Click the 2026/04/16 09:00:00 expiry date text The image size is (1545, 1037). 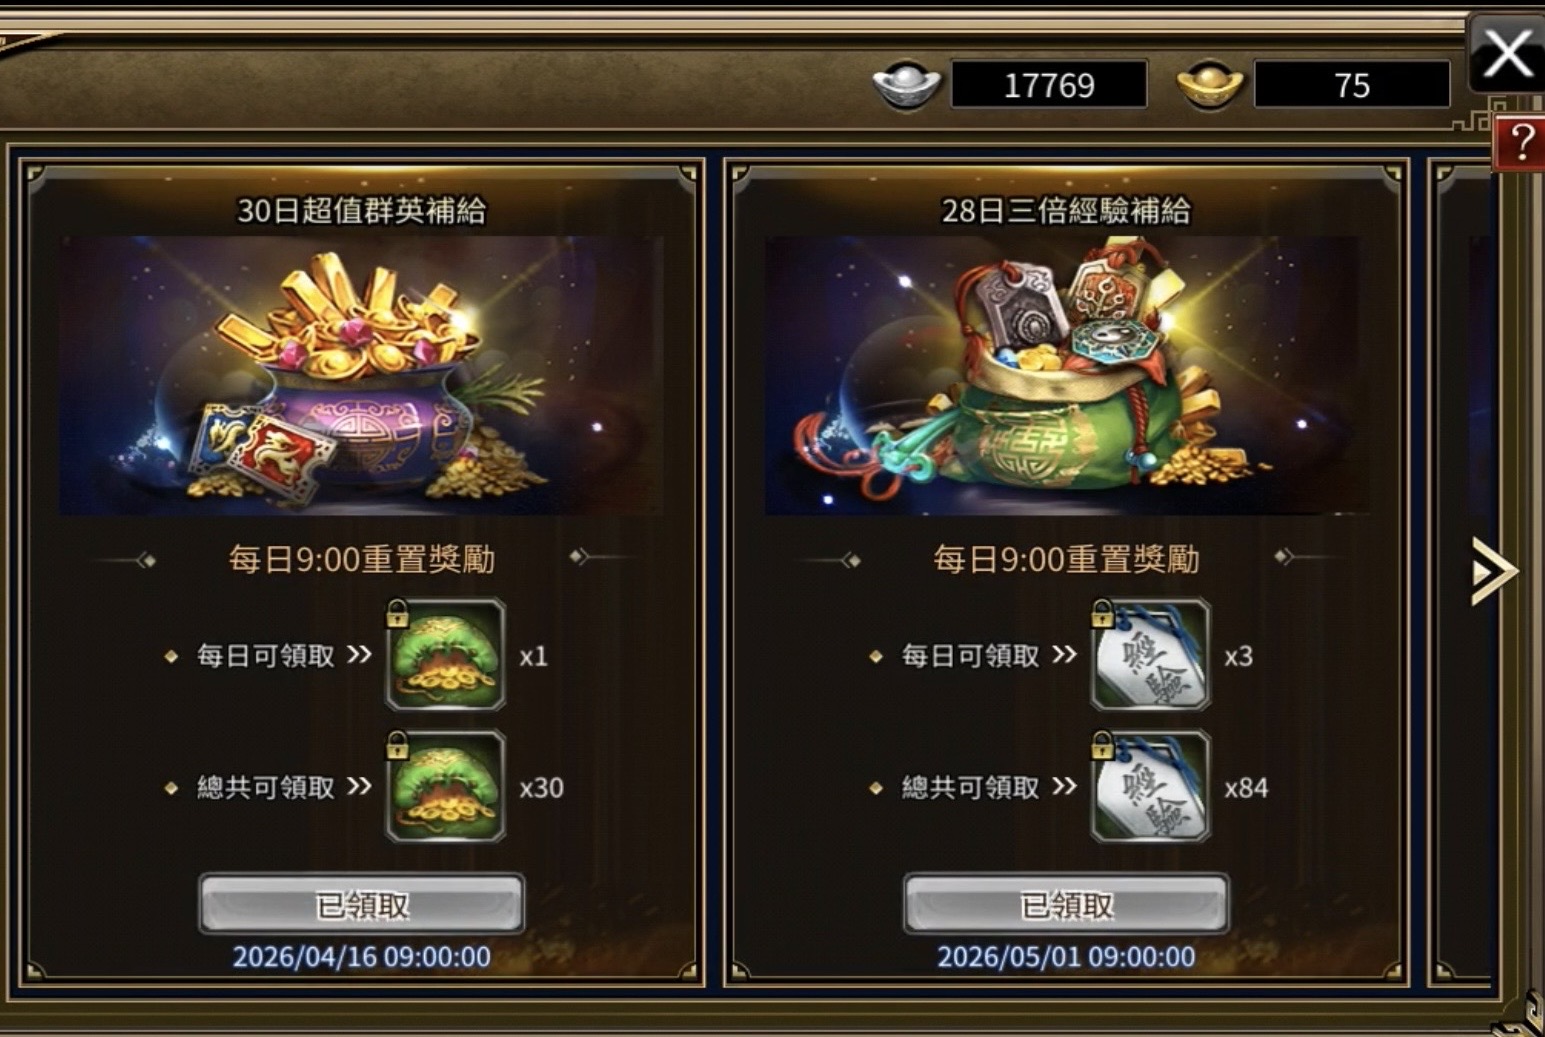pos(362,957)
